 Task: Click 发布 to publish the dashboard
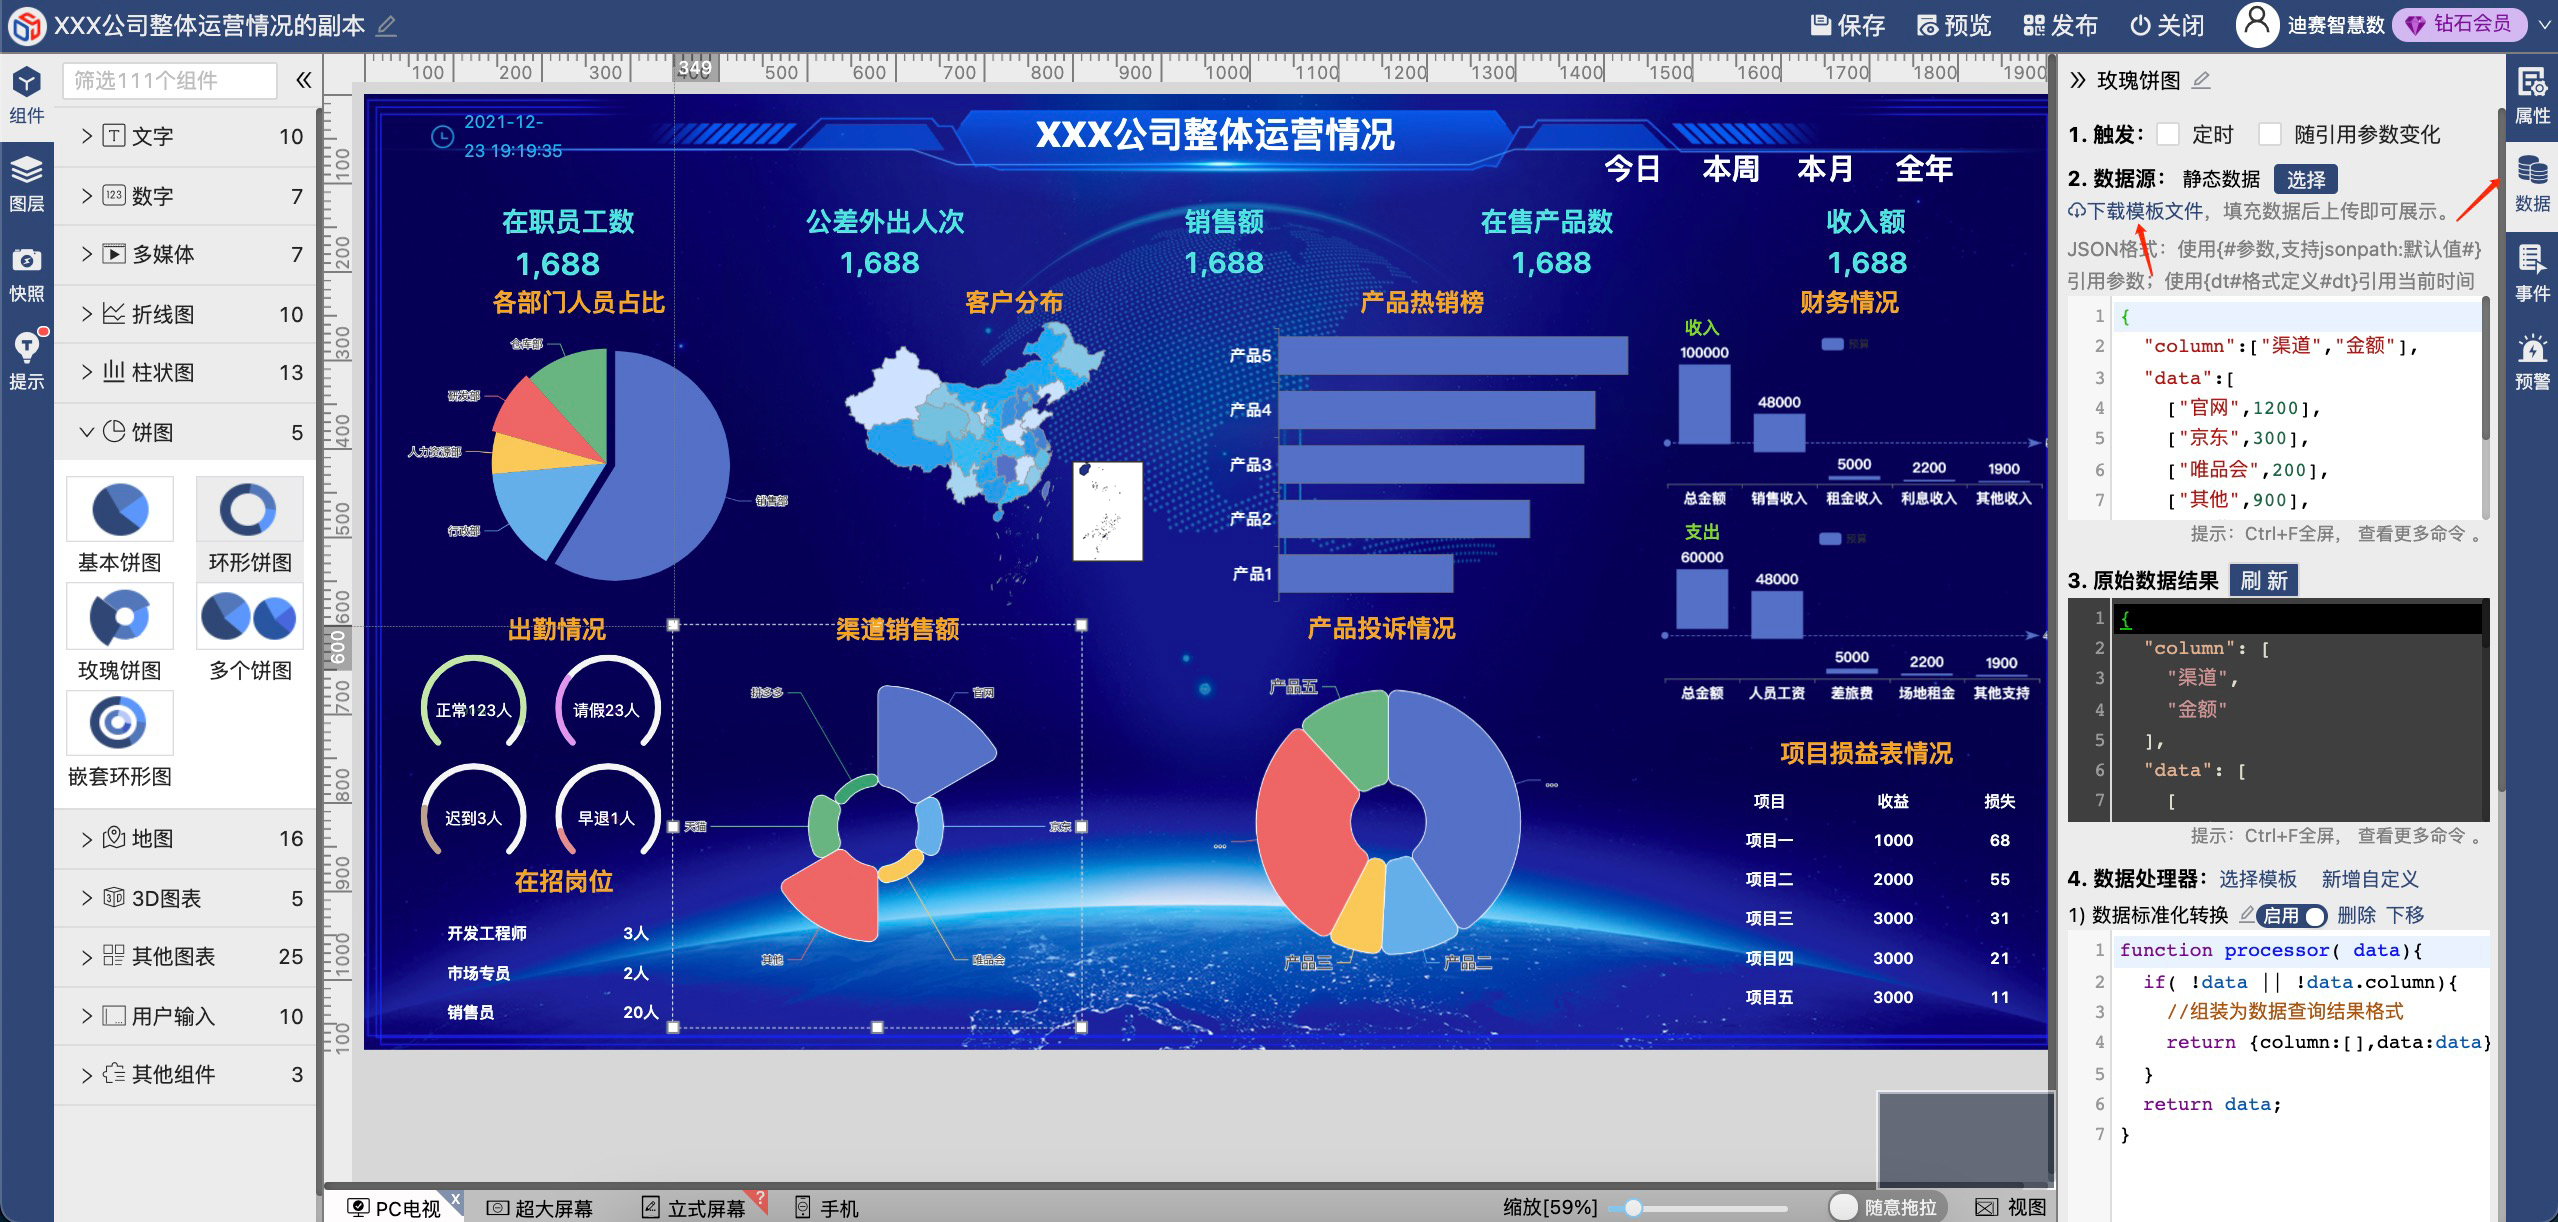[x=2060, y=25]
